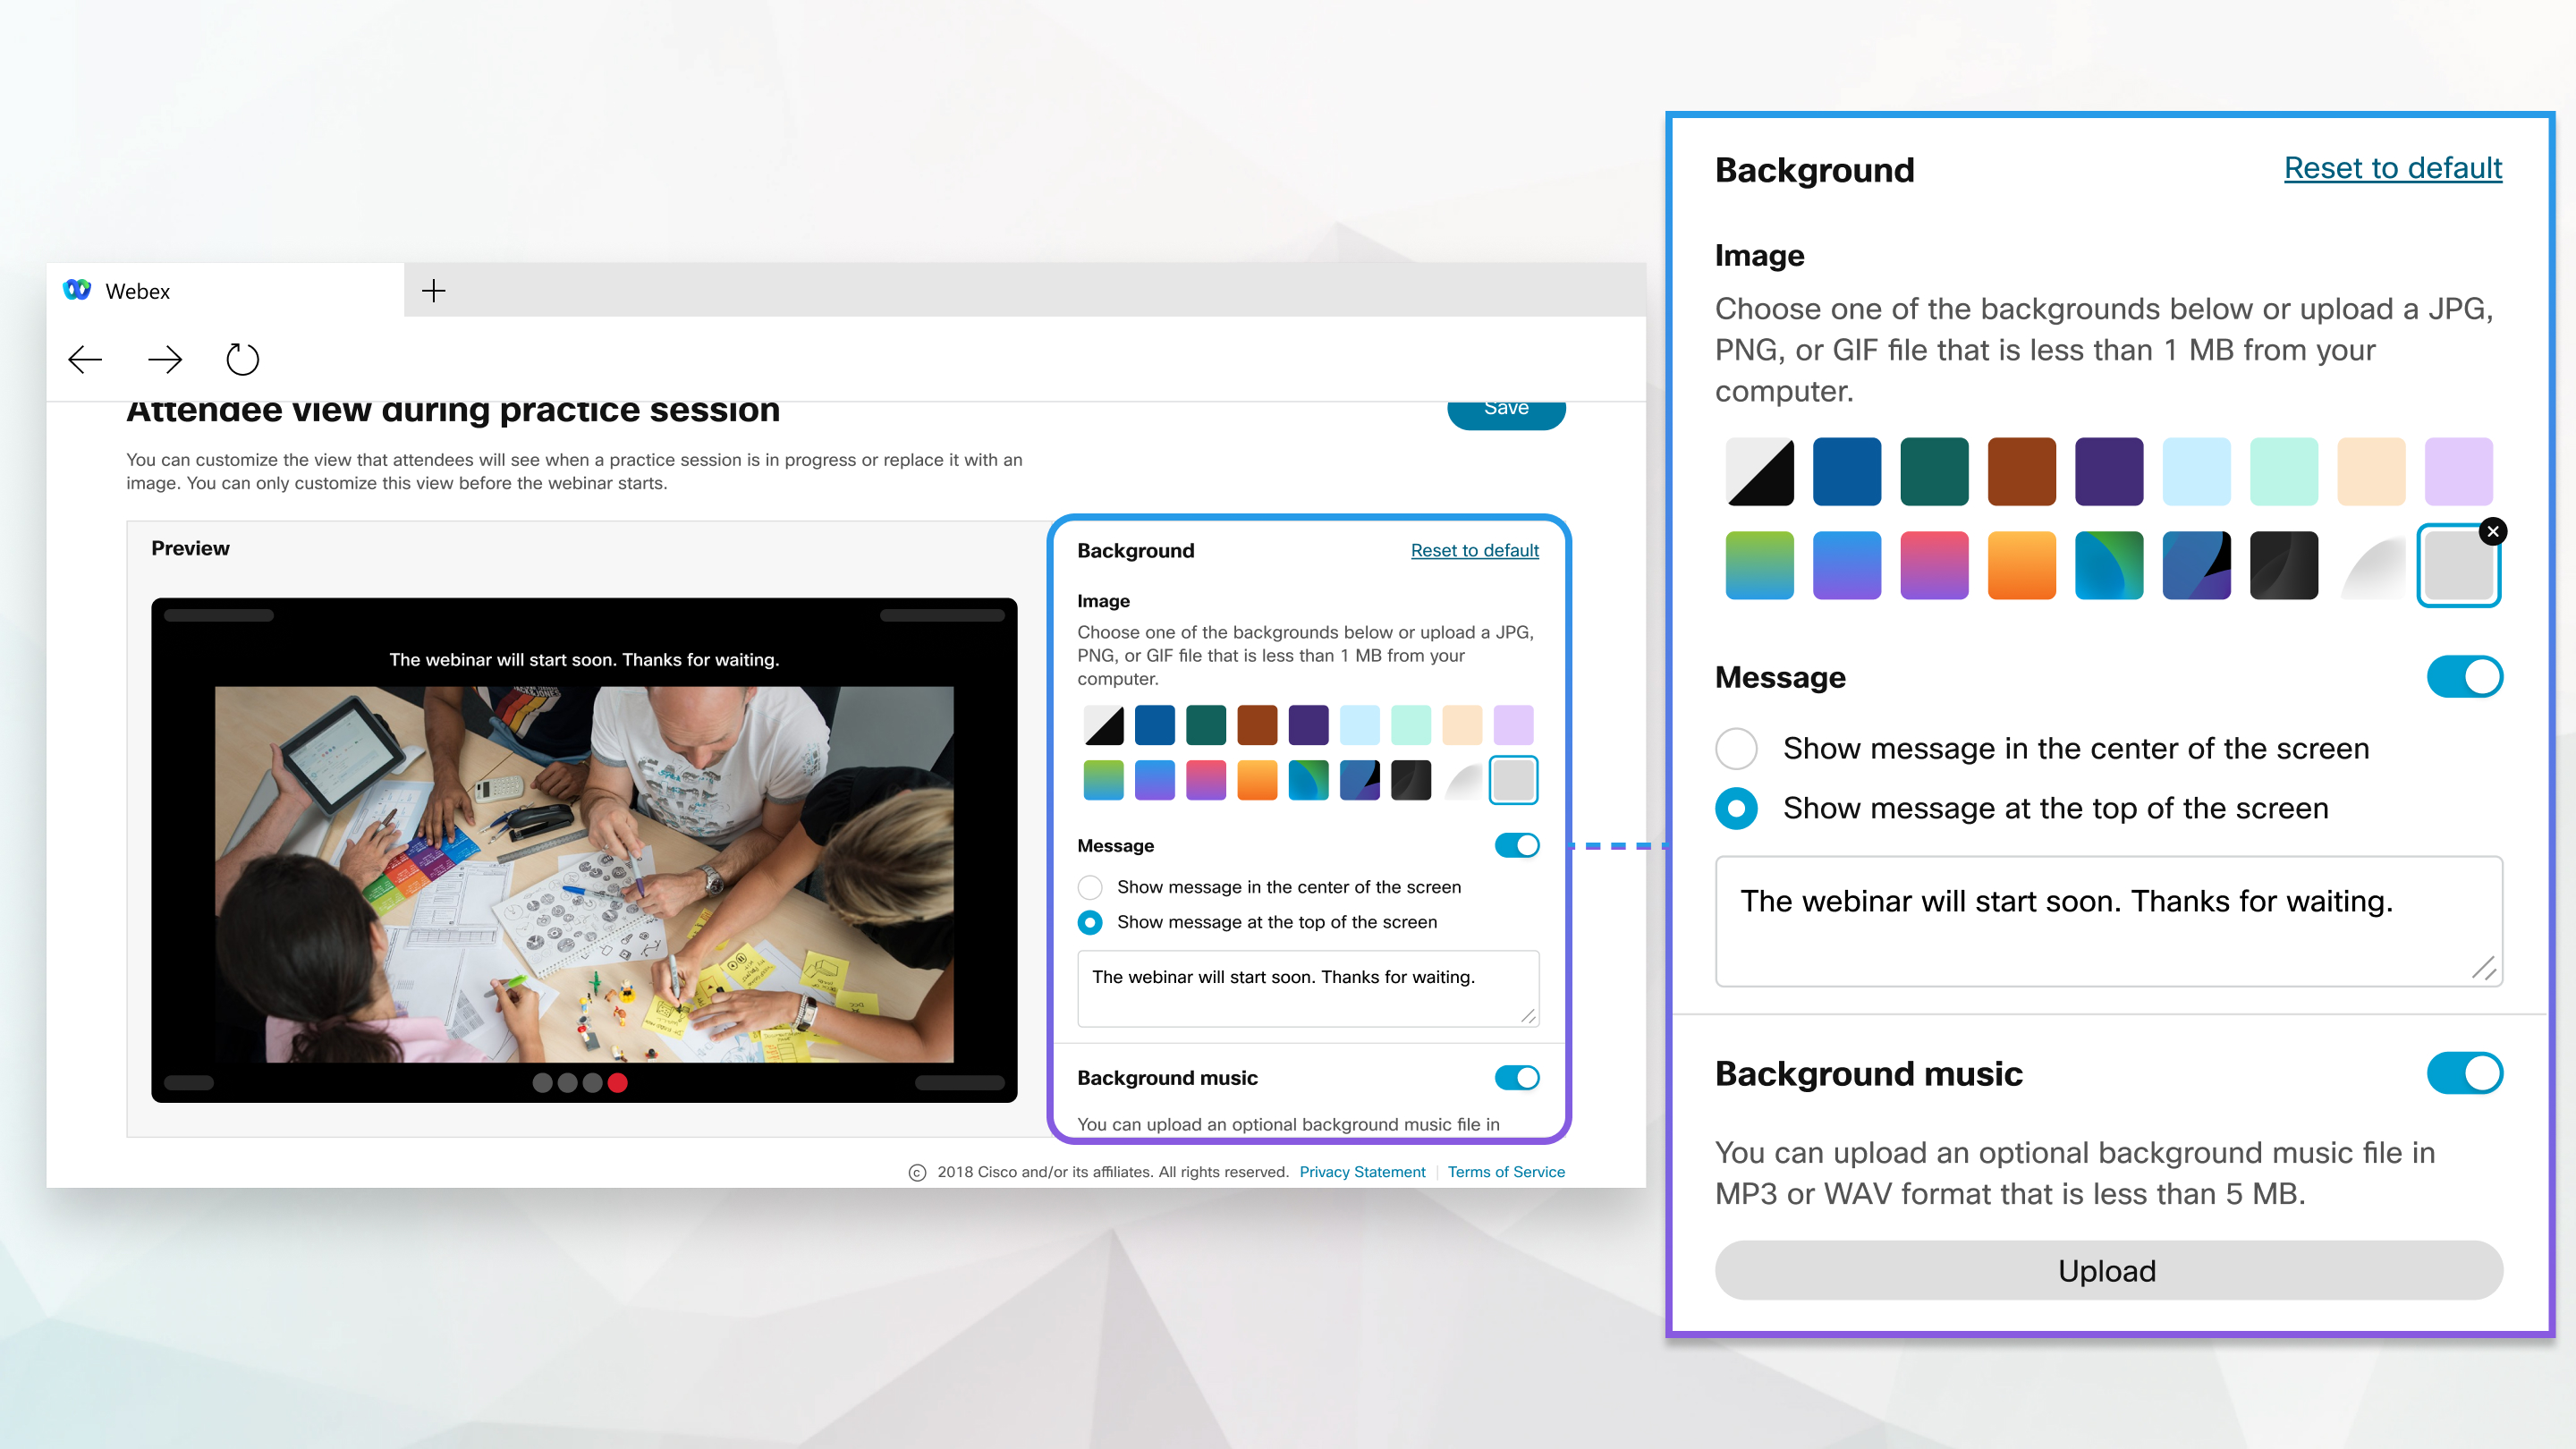Toggle Background music switch off
Image resolution: width=2576 pixels, height=1449 pixels.
(2464, 1074)
